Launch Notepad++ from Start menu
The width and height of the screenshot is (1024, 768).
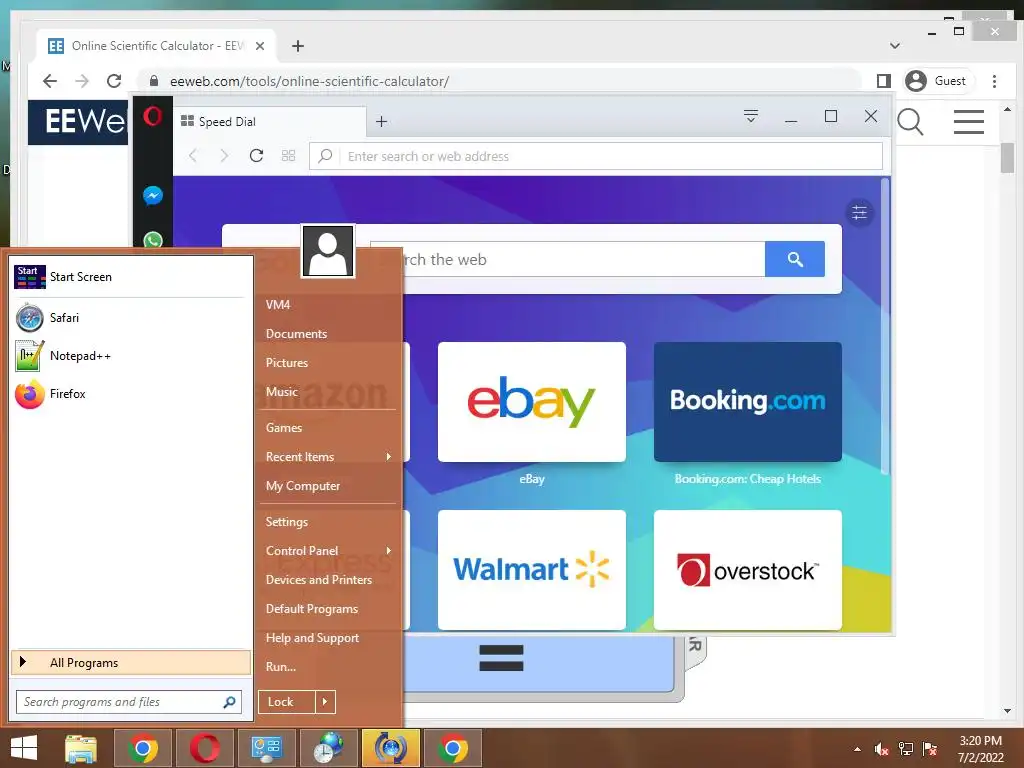131,356
